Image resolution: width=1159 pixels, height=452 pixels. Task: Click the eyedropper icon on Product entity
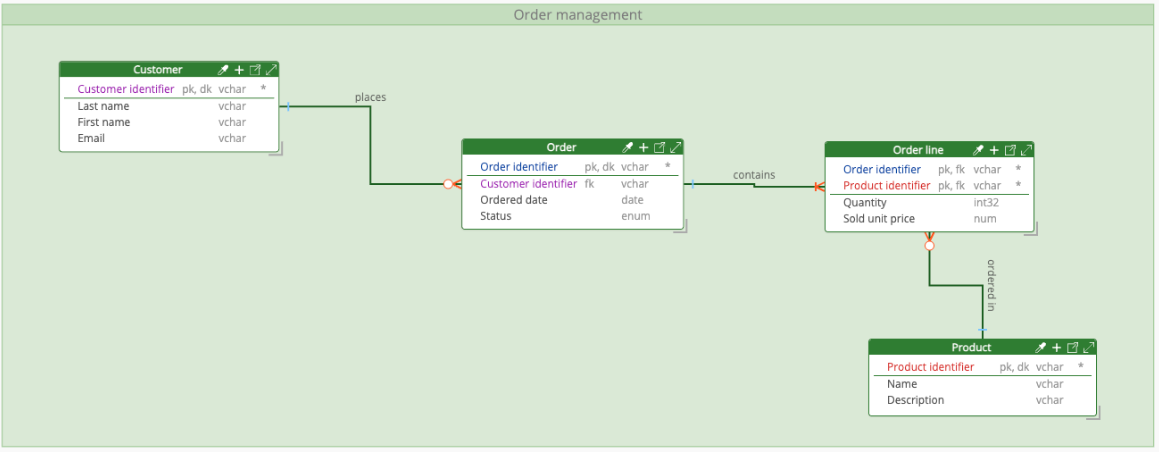[x=1041, y=347]
